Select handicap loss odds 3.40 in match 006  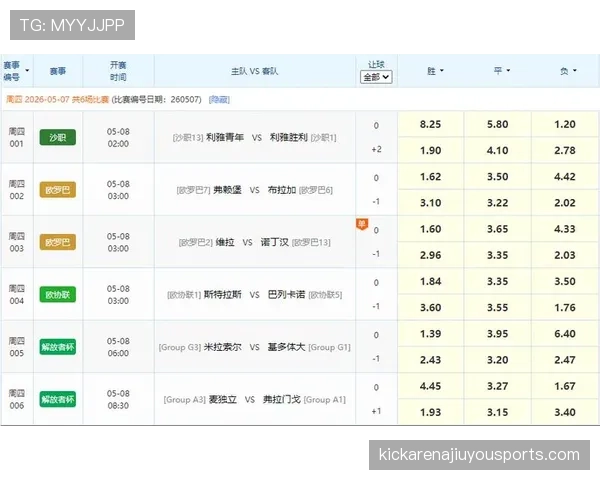565,413
